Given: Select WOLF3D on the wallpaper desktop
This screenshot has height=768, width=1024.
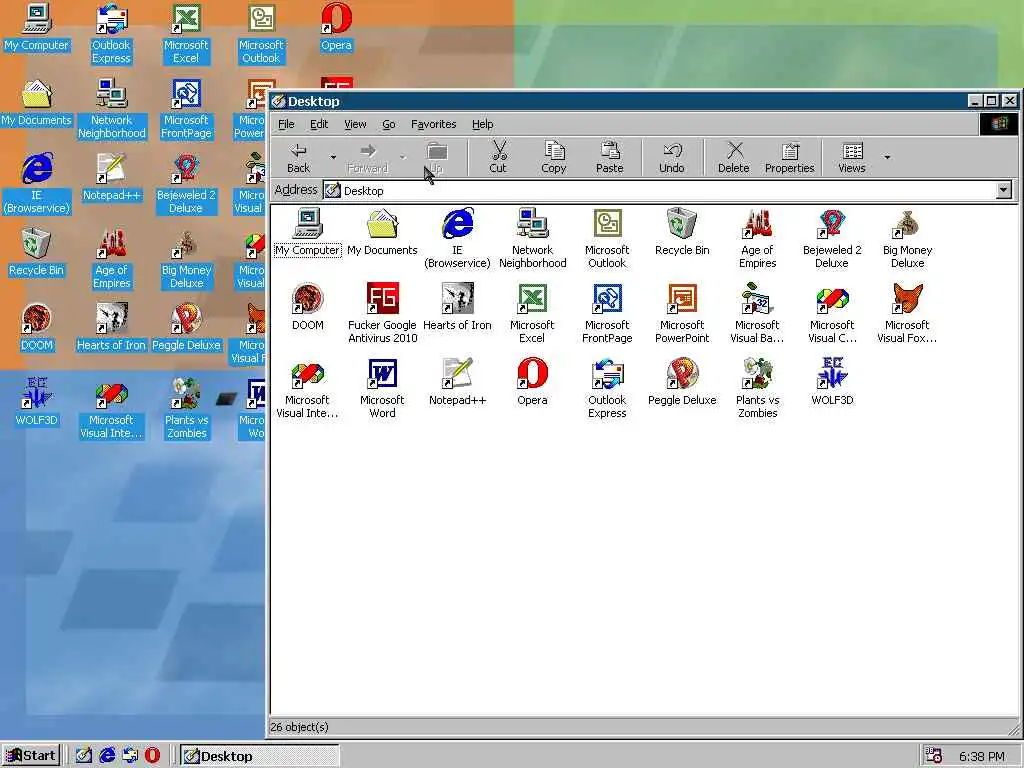Looking at the screenshot, I should pyautogui.click(x=37, y=402).
